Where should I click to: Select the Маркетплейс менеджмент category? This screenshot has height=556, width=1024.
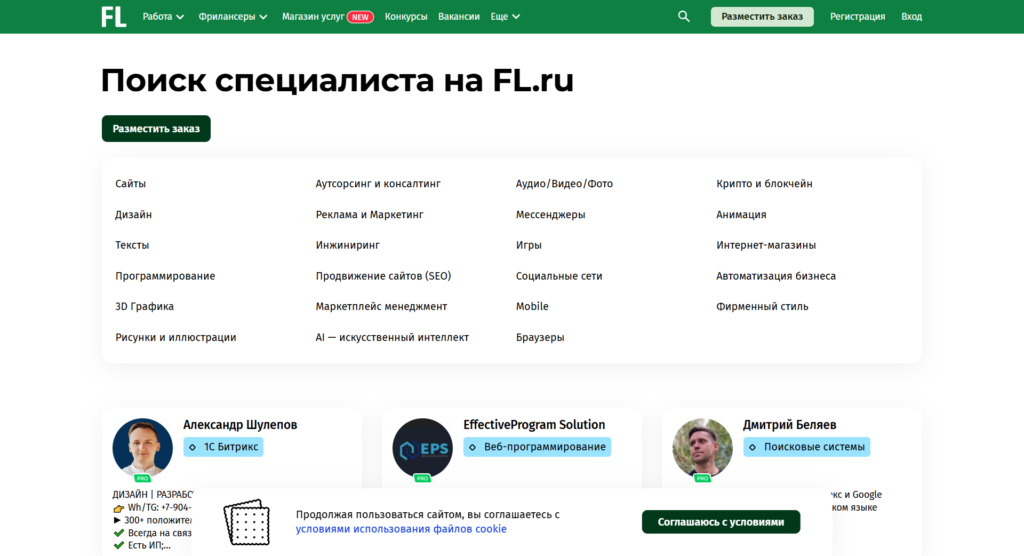tap(381, 306)
